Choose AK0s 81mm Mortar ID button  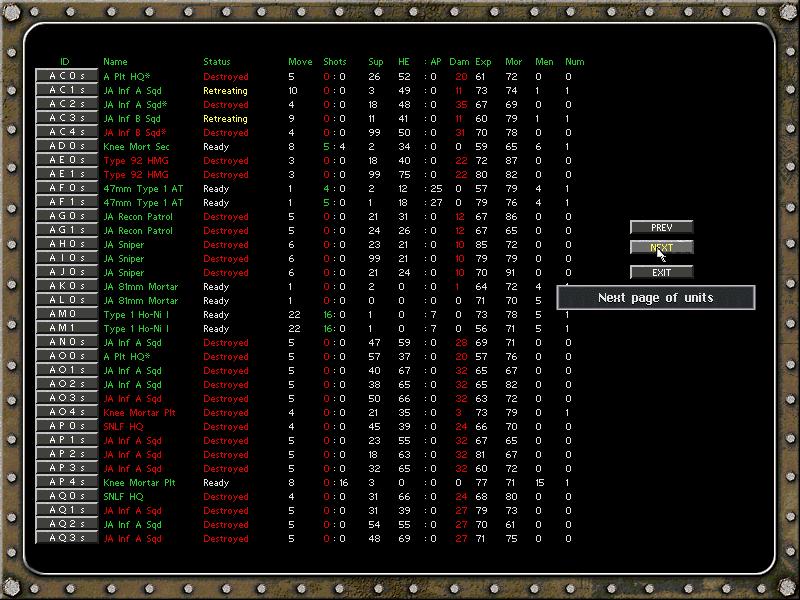[x=67, y=286]
